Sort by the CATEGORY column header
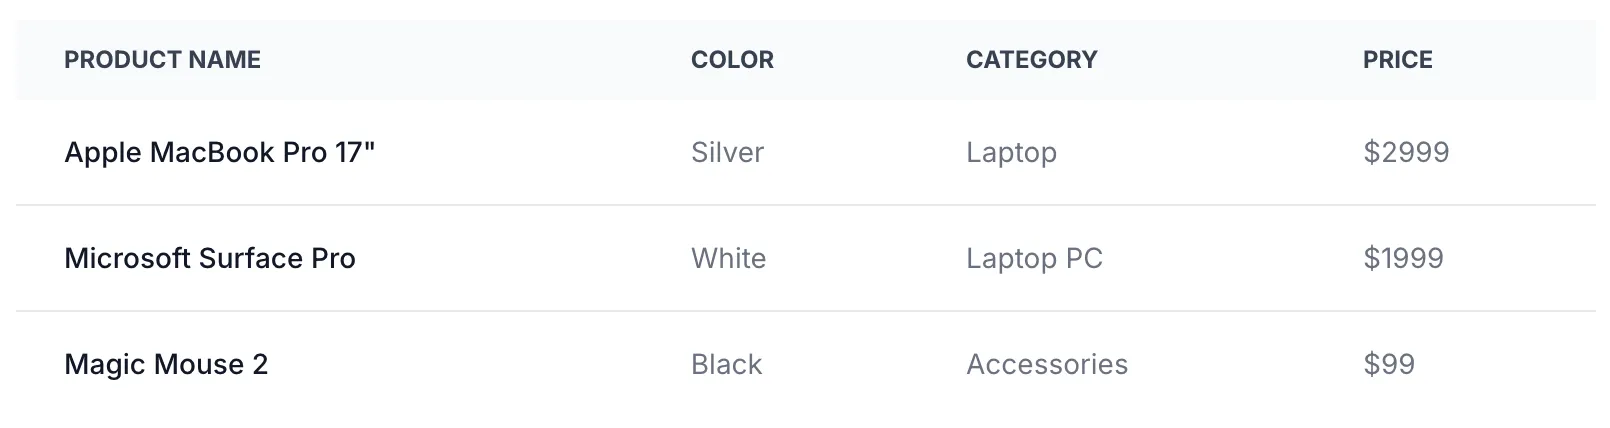Image resolution: width=1610 pixels, height=428 pixels. tap(1031, 60)
